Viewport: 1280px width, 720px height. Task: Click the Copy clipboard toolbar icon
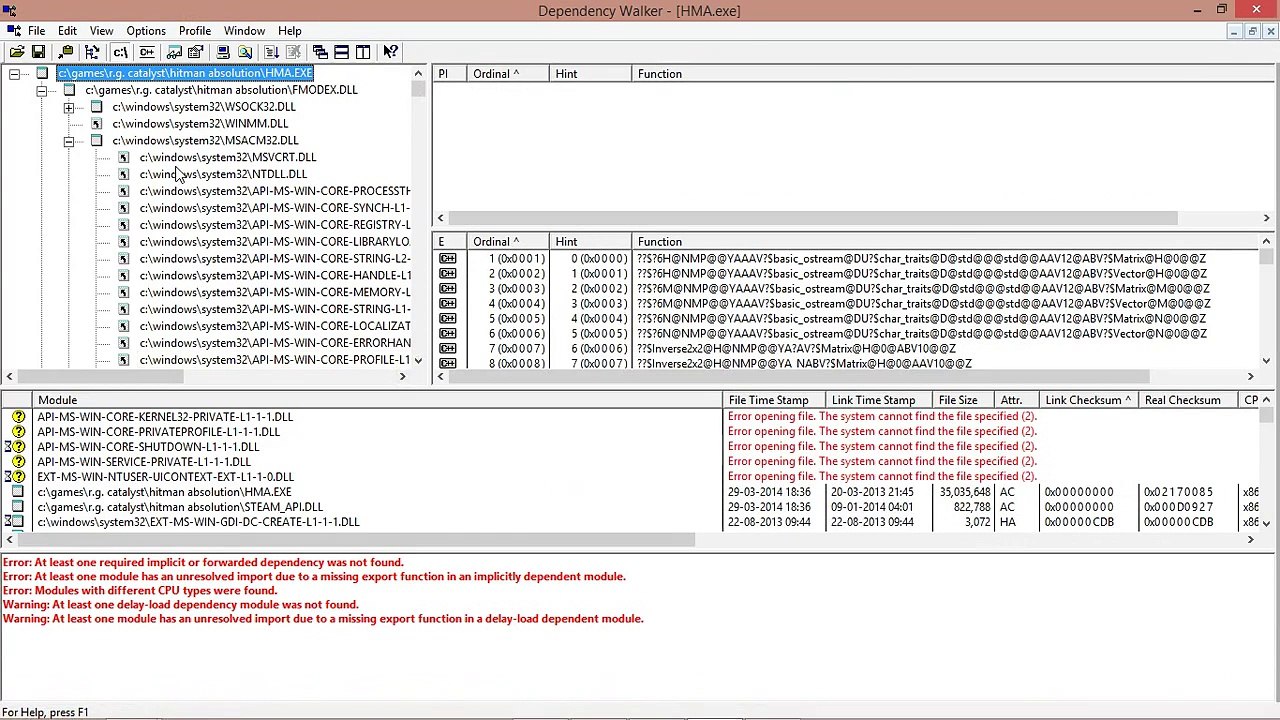[x=67, y=52]
